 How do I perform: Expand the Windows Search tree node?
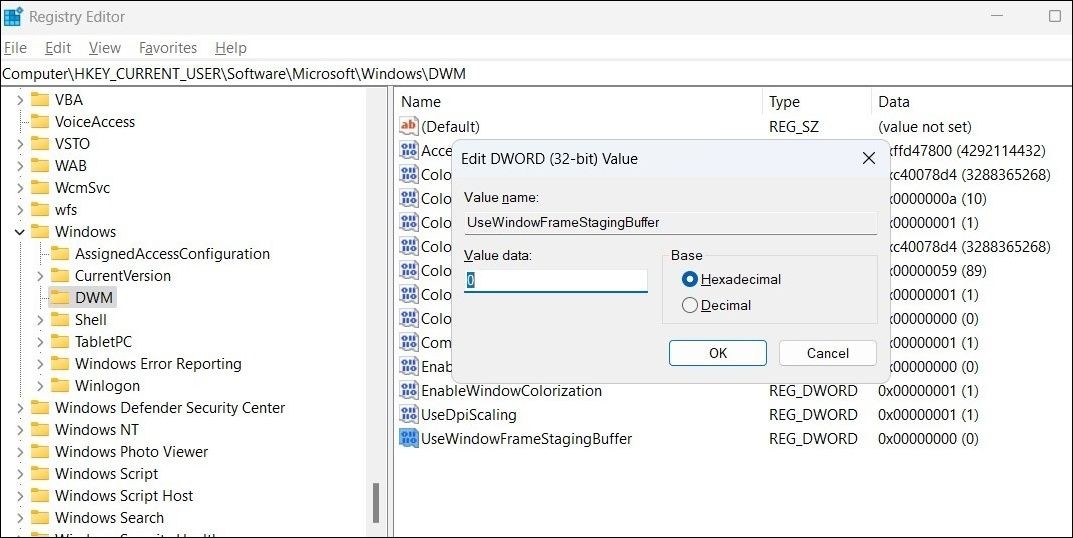(x=20, y=517)
